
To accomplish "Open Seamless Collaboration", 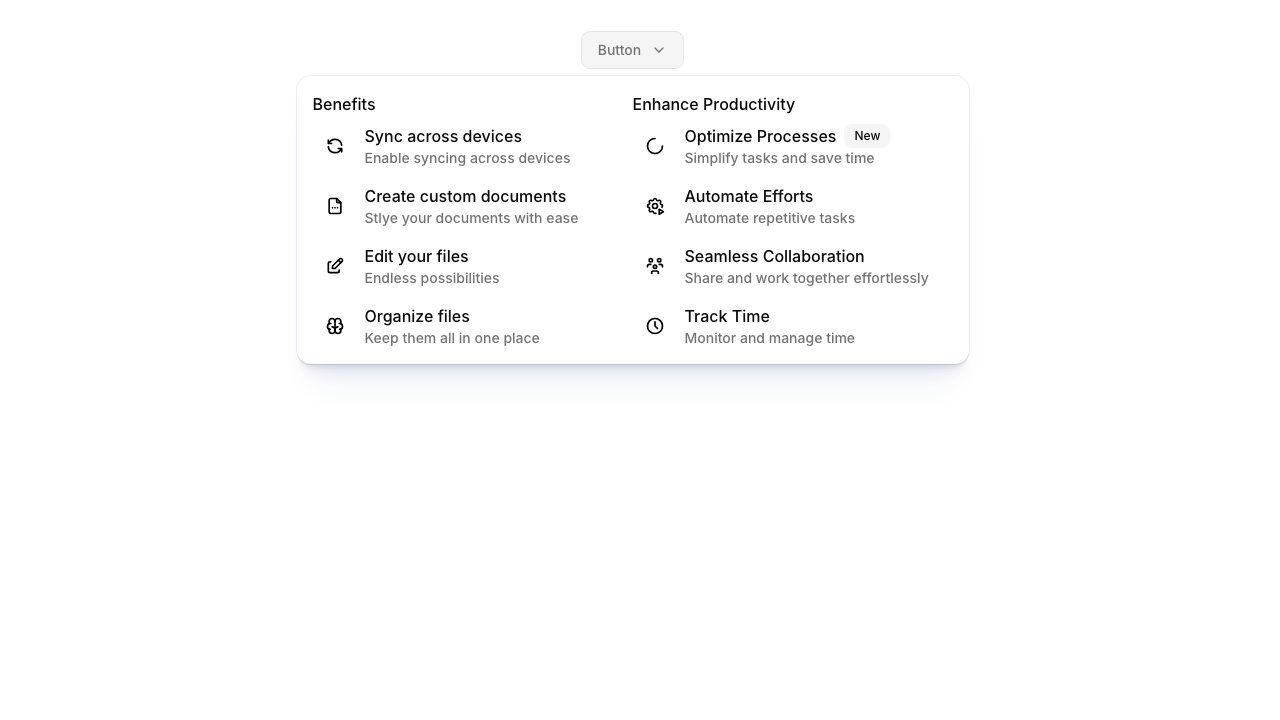I will pyautogui.click(x=774, y=257).
